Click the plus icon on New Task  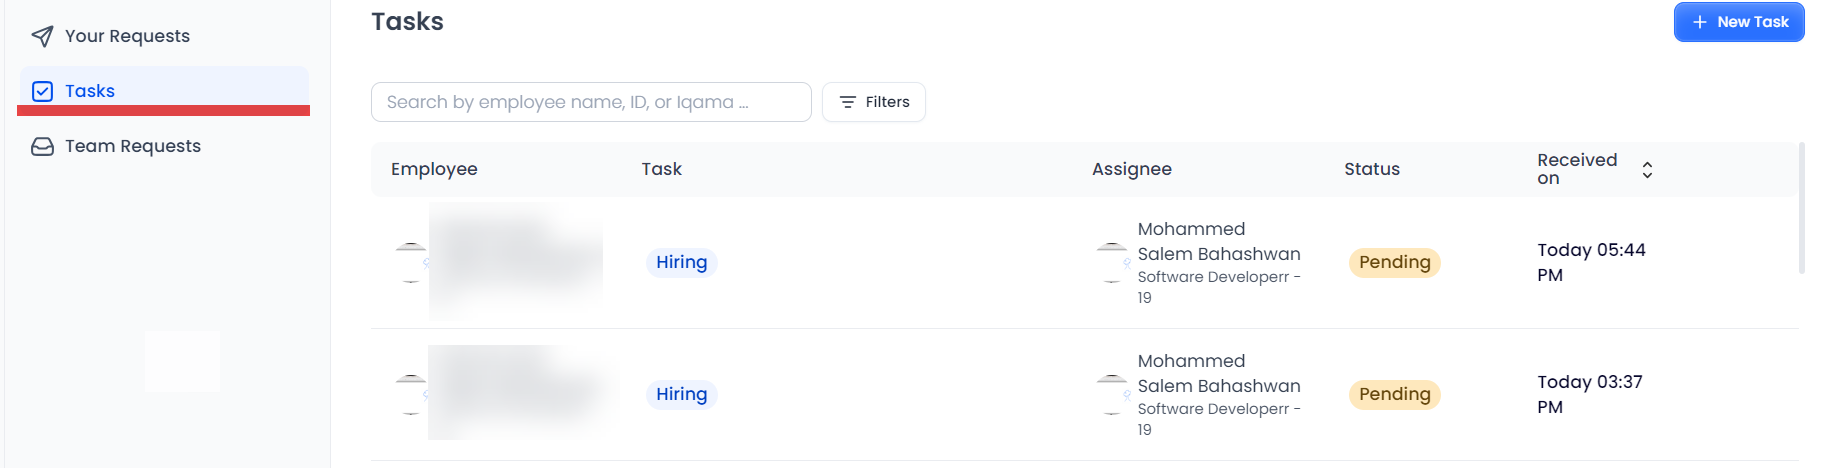click(1699, 22)
